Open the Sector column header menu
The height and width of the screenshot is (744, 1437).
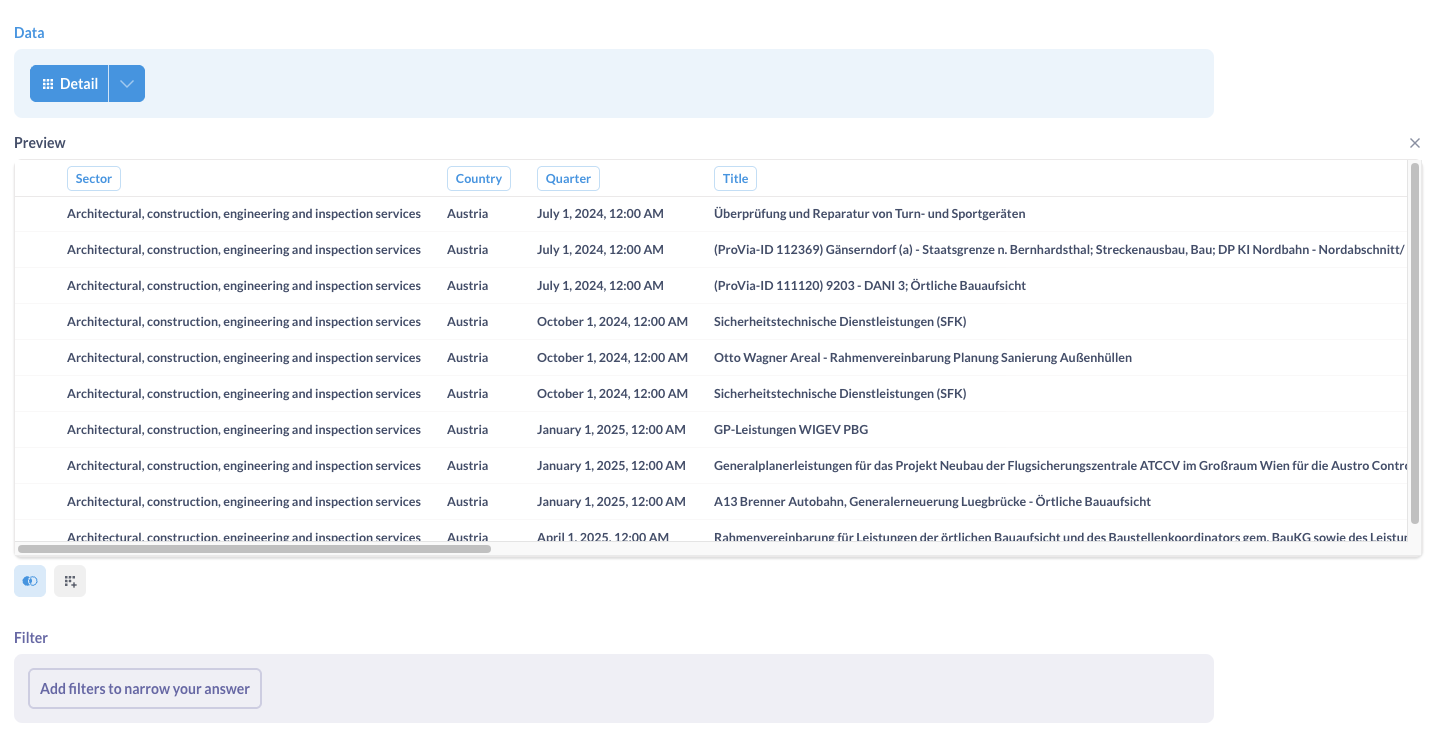(x=93, y=178)
